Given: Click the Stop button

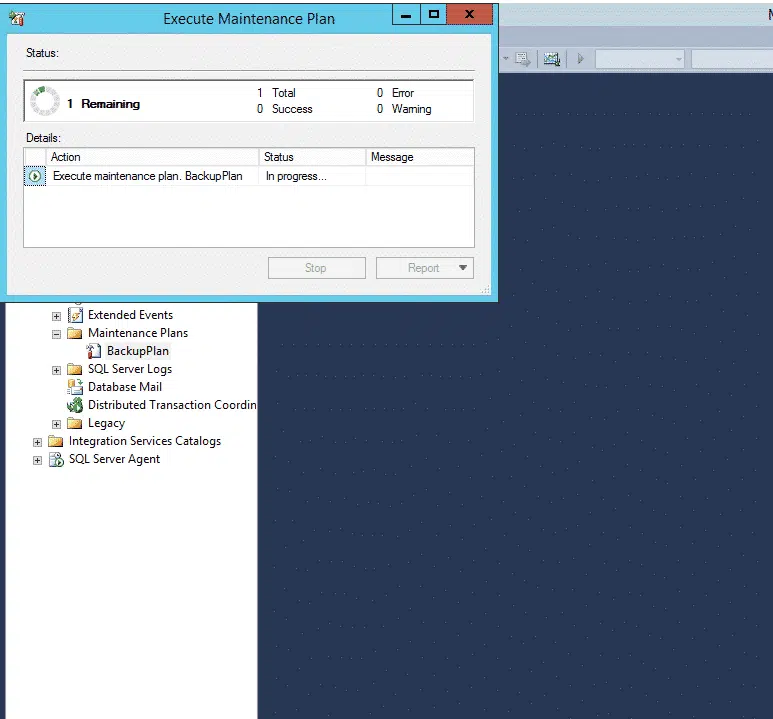Looking at the screenshot, I should click(x=316, y=268).
